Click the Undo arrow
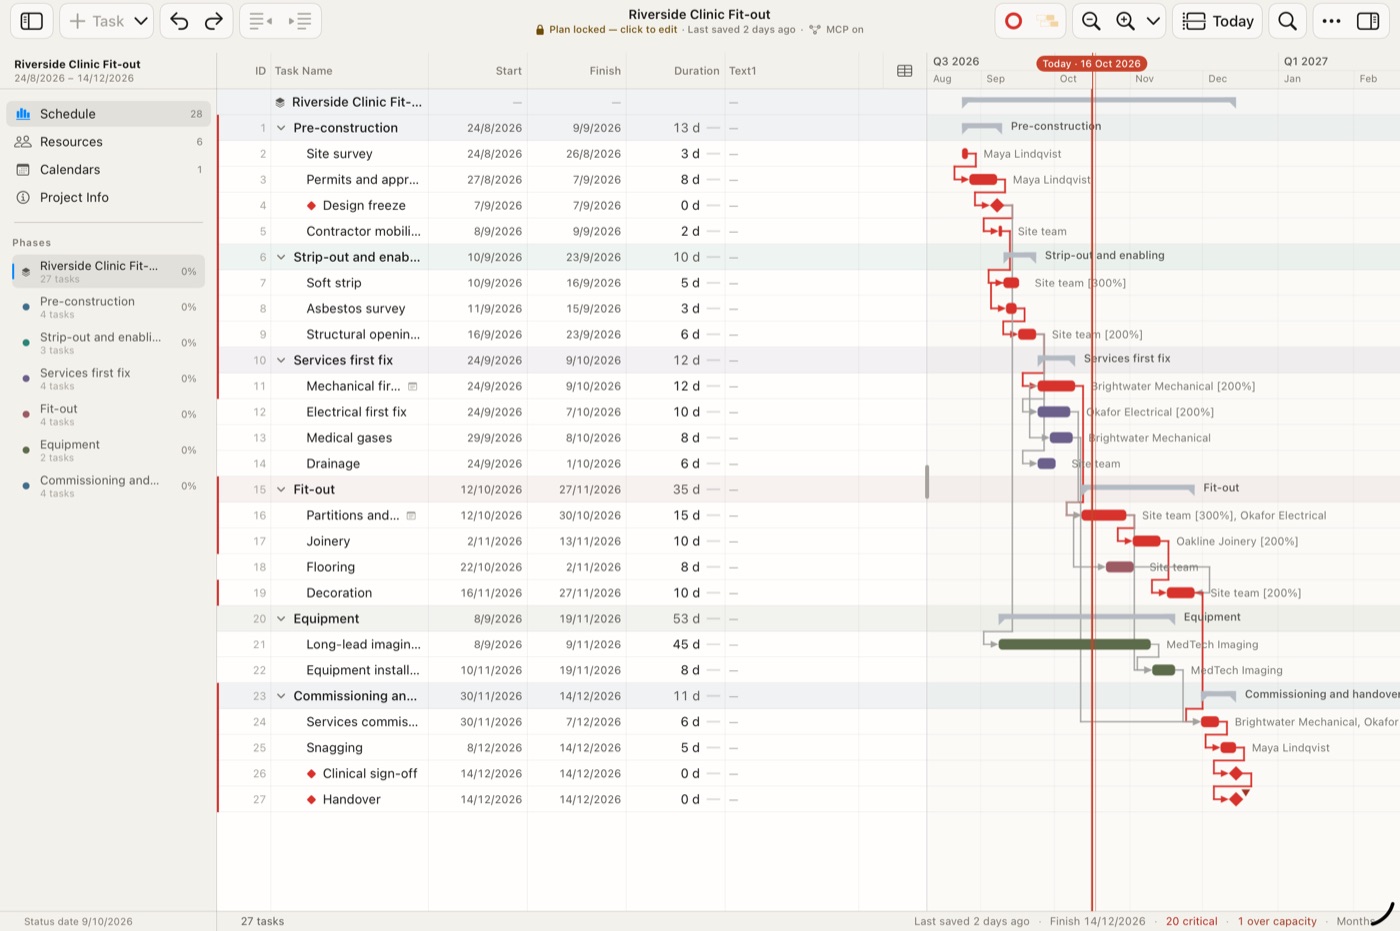Image resolution: width=1400 pixels, height=931 pixels. 179,21
